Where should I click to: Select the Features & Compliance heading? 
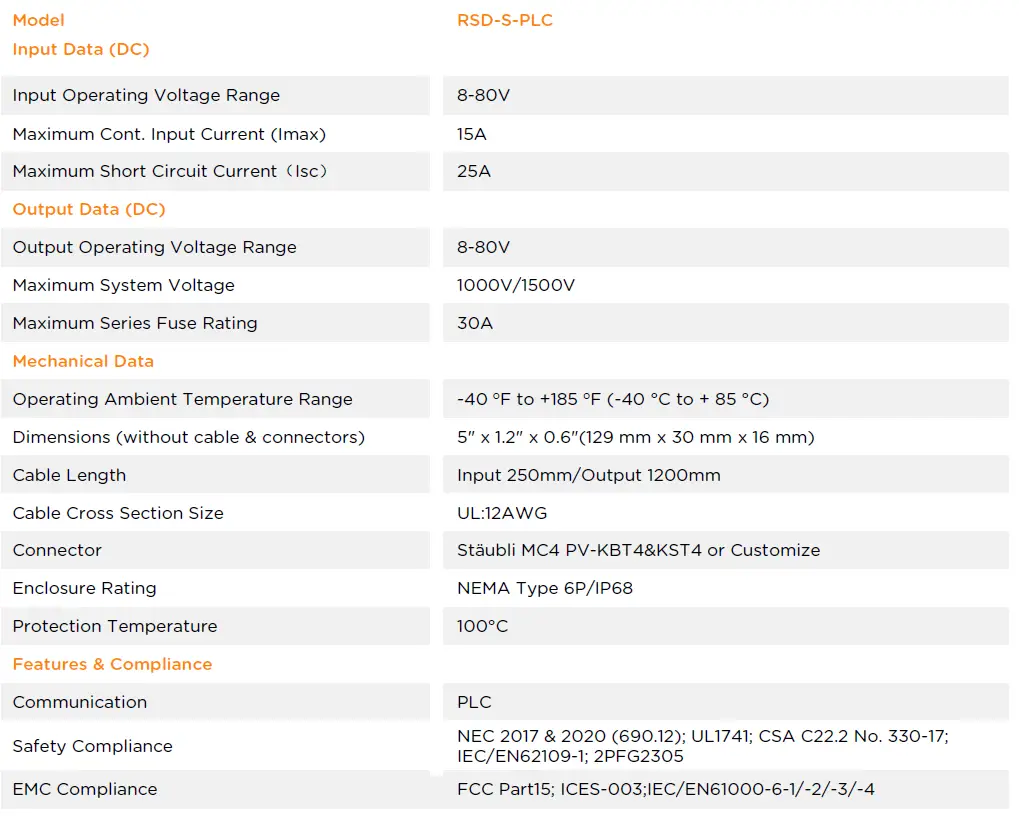coord(112,664)
